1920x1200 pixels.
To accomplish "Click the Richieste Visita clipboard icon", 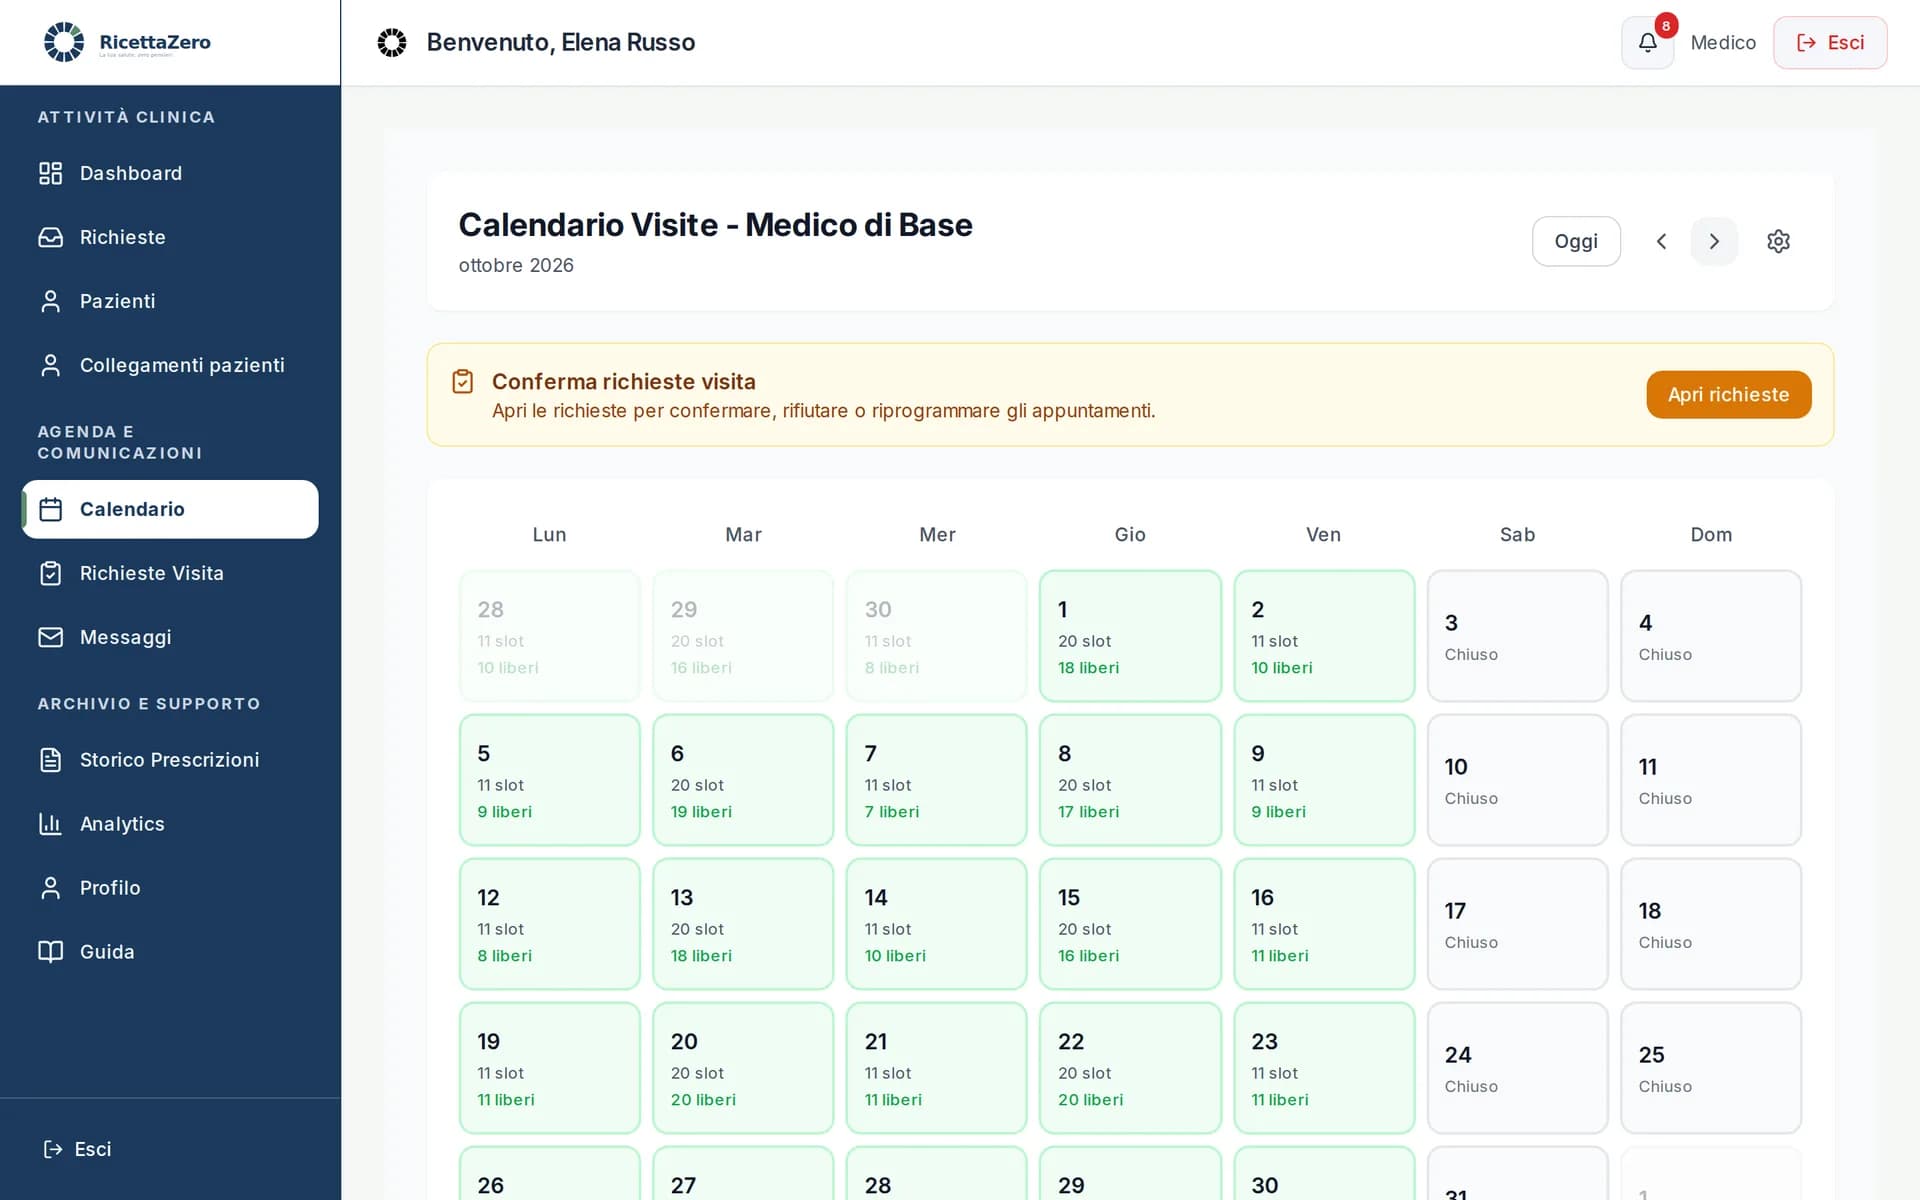I will pos(51,573).
